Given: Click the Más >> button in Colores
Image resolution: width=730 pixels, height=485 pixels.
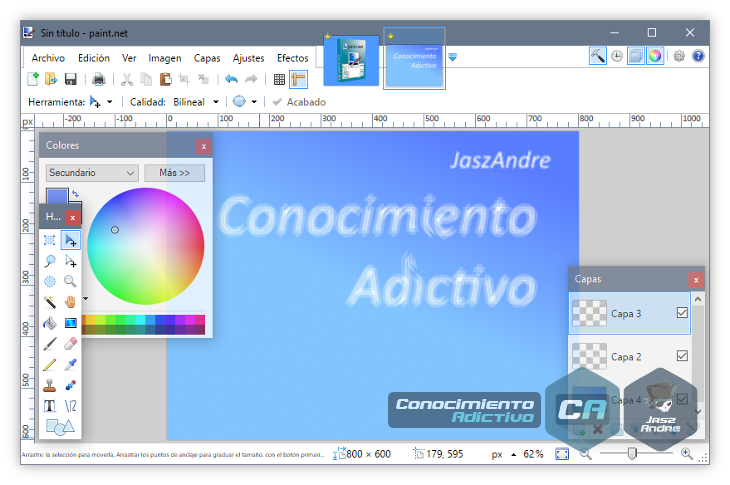Looking at the screenshot, I should [175, 173].
